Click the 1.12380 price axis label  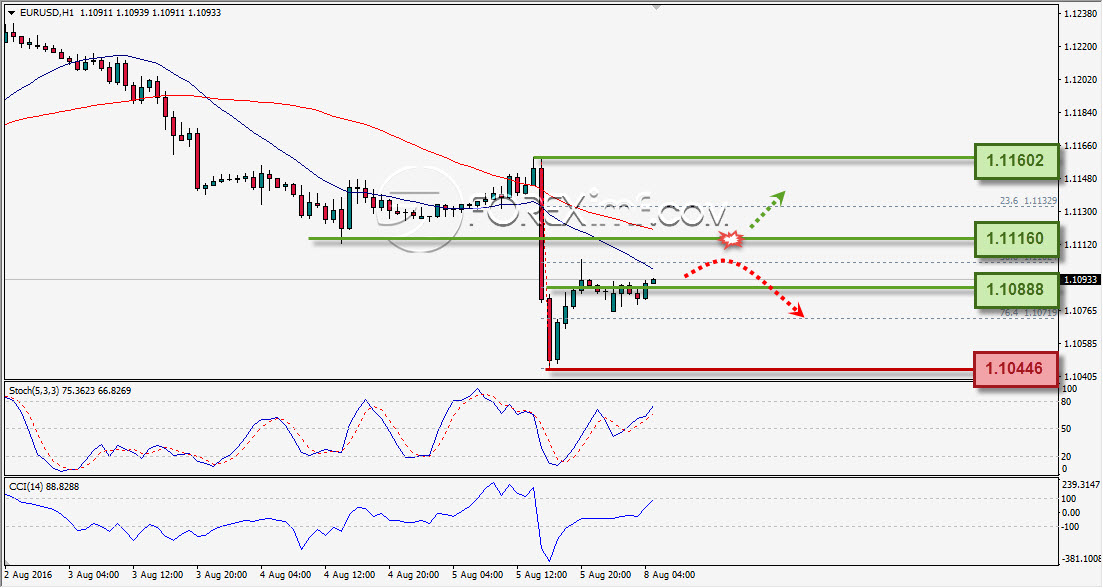pos(1080,13)
